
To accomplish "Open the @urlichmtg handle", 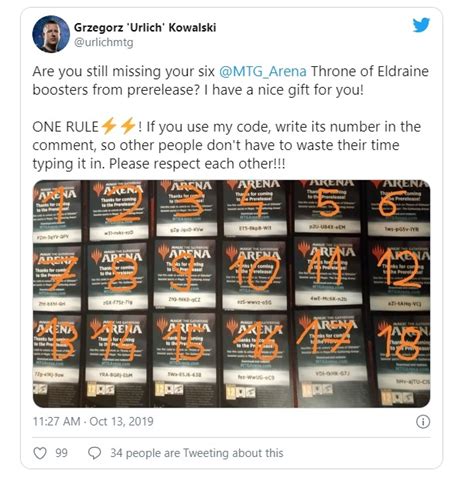I will pyautogui.click(x=104, y=43).
